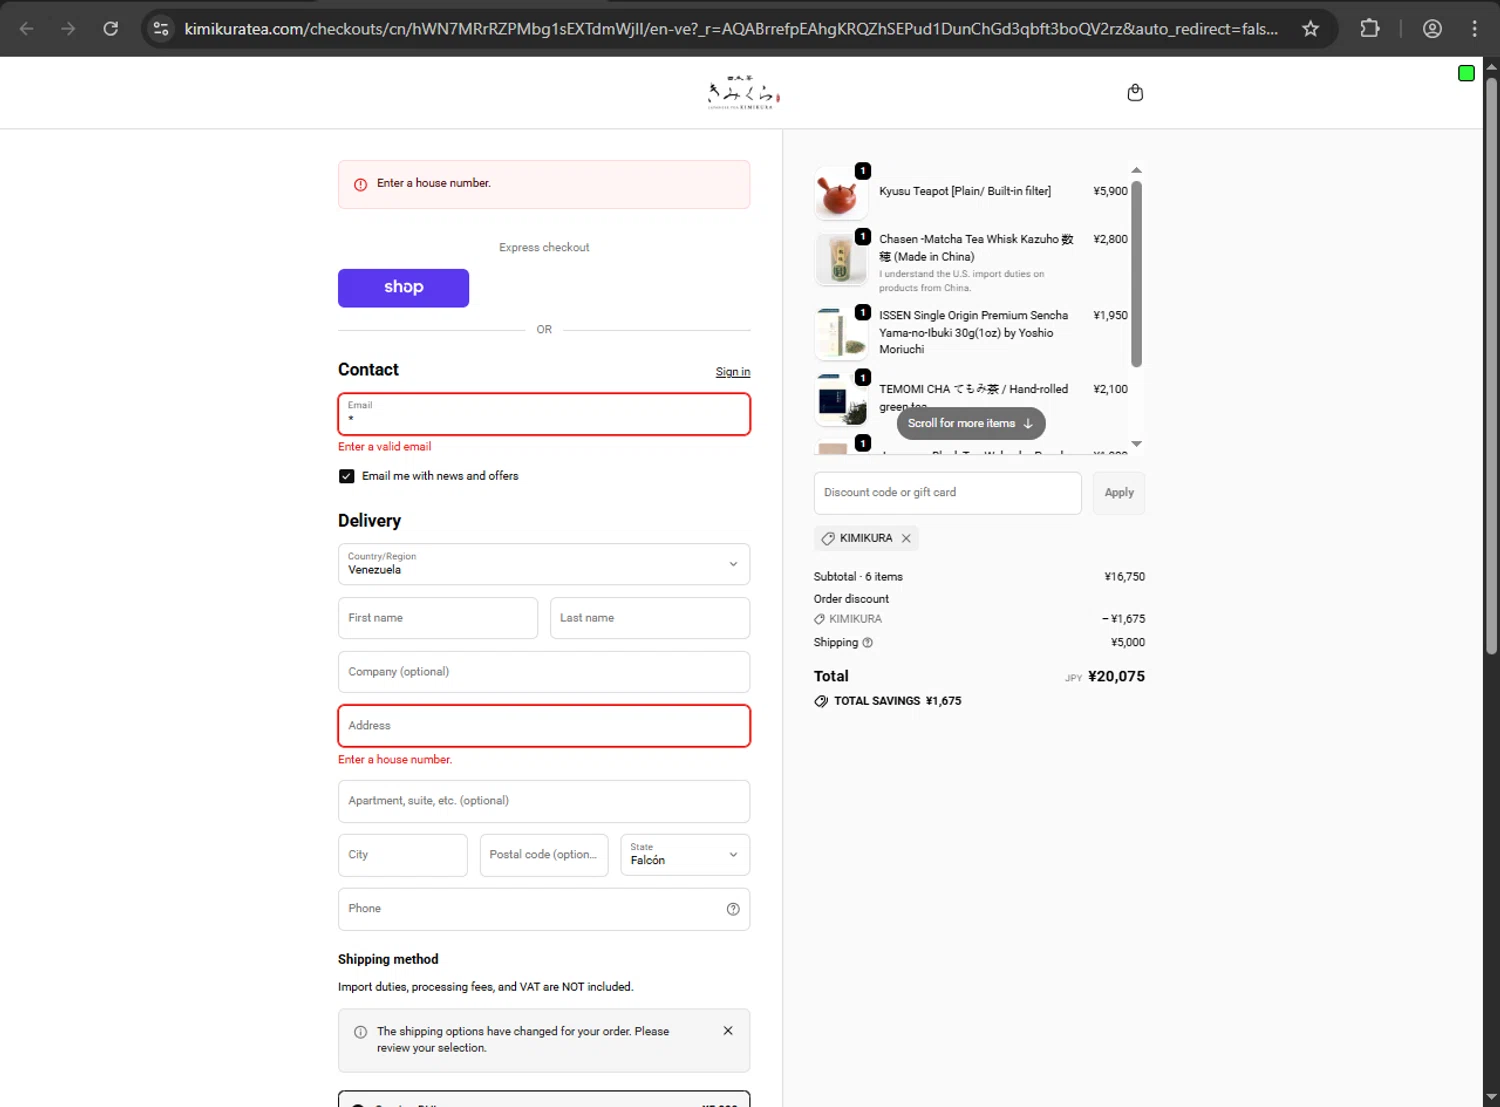
Task: Focus the Last name field
Action: pos(650,618)
